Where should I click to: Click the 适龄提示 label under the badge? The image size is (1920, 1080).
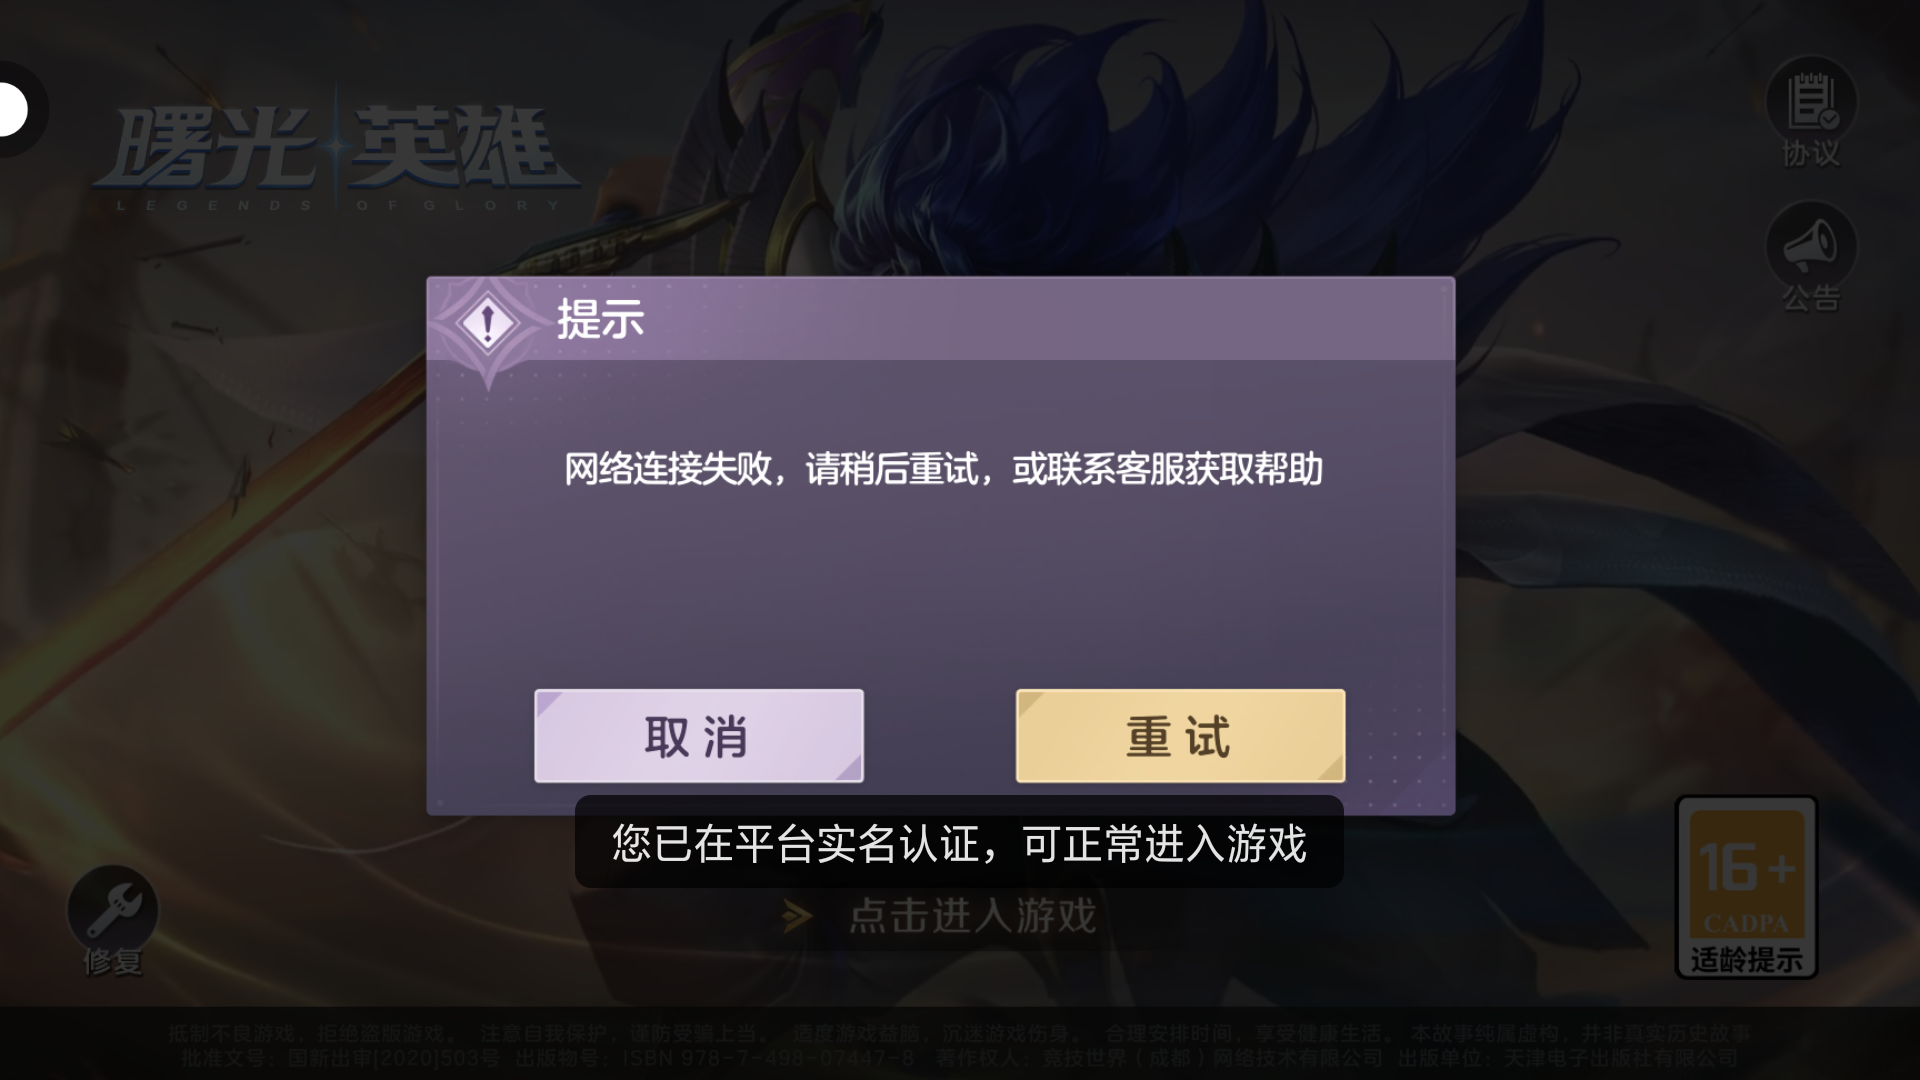click(x=1746, y=960)
